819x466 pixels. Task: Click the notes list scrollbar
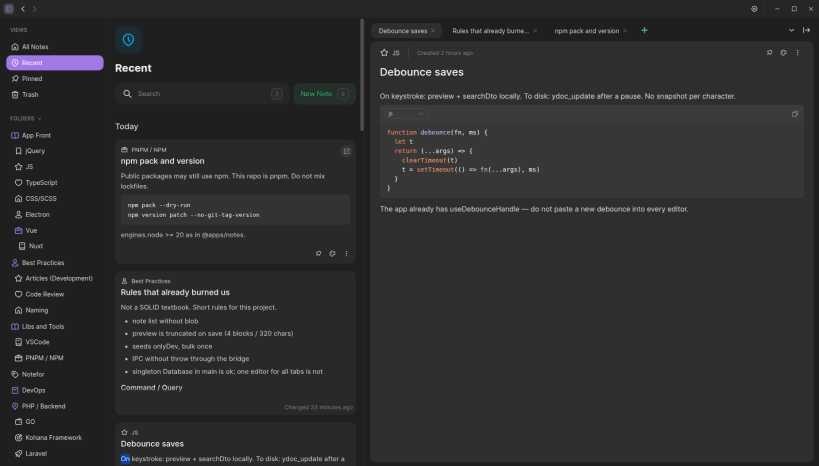click(362, 75)
